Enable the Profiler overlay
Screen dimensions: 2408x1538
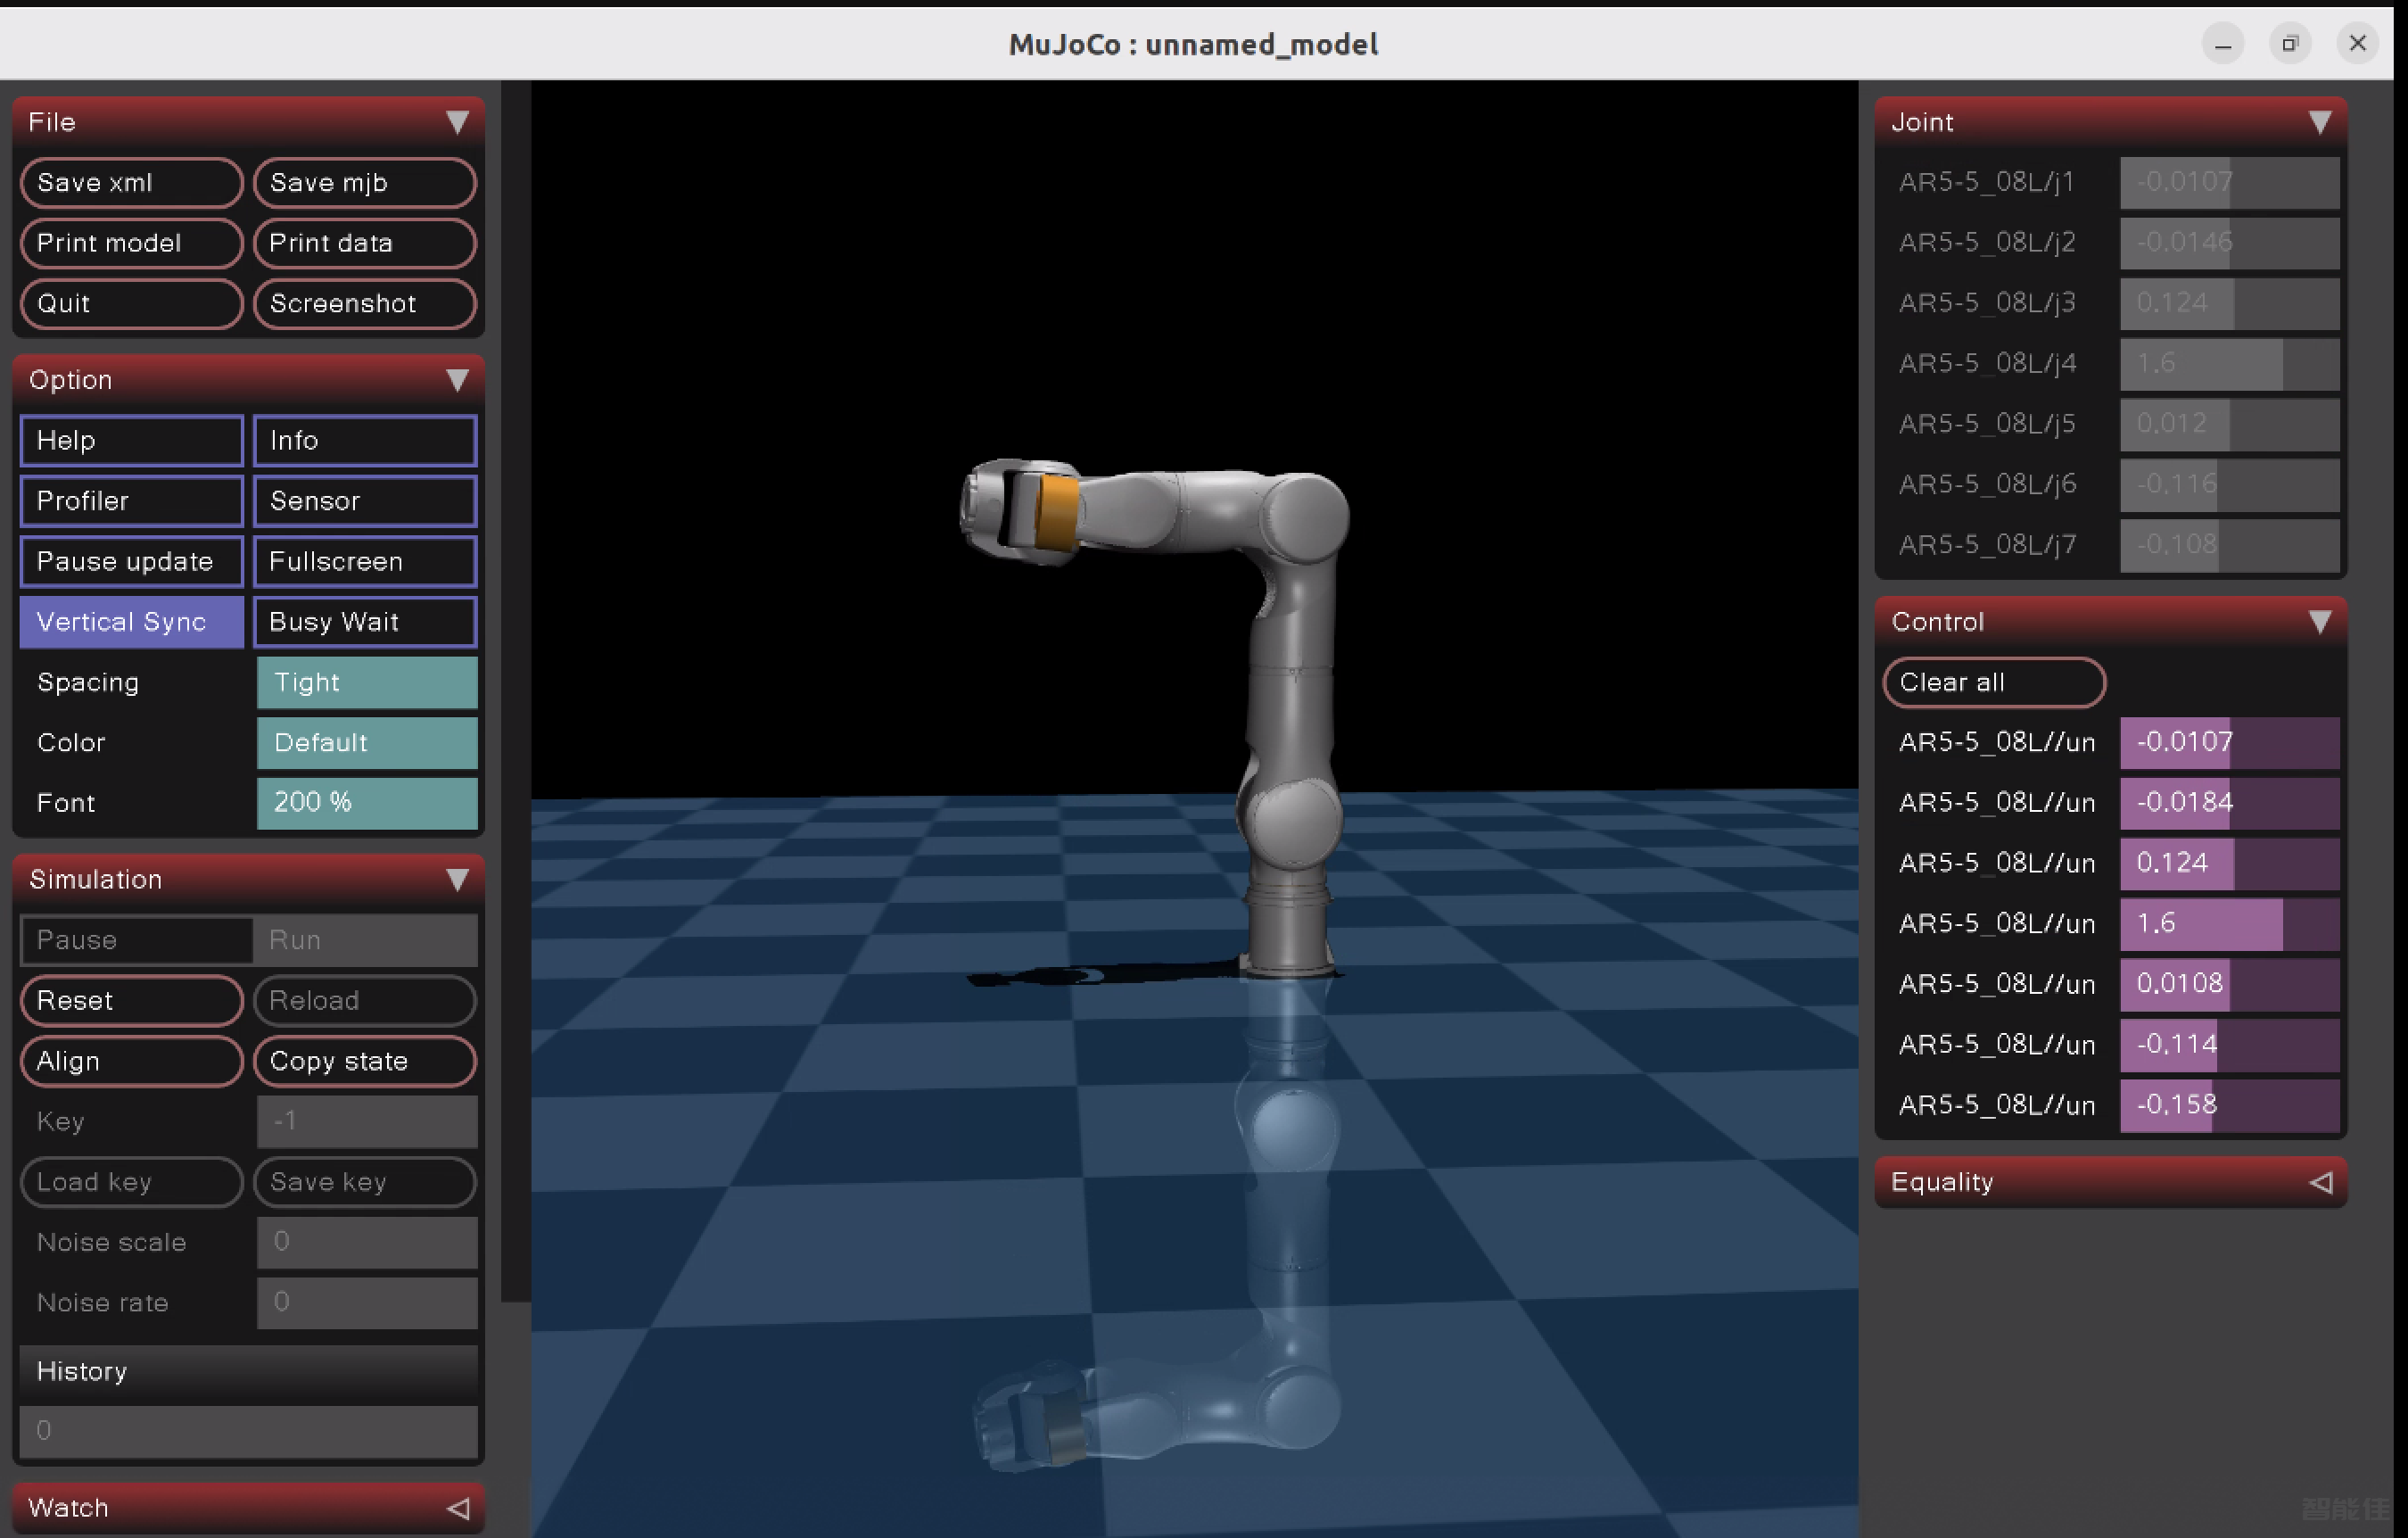click(x=132, y=501)
